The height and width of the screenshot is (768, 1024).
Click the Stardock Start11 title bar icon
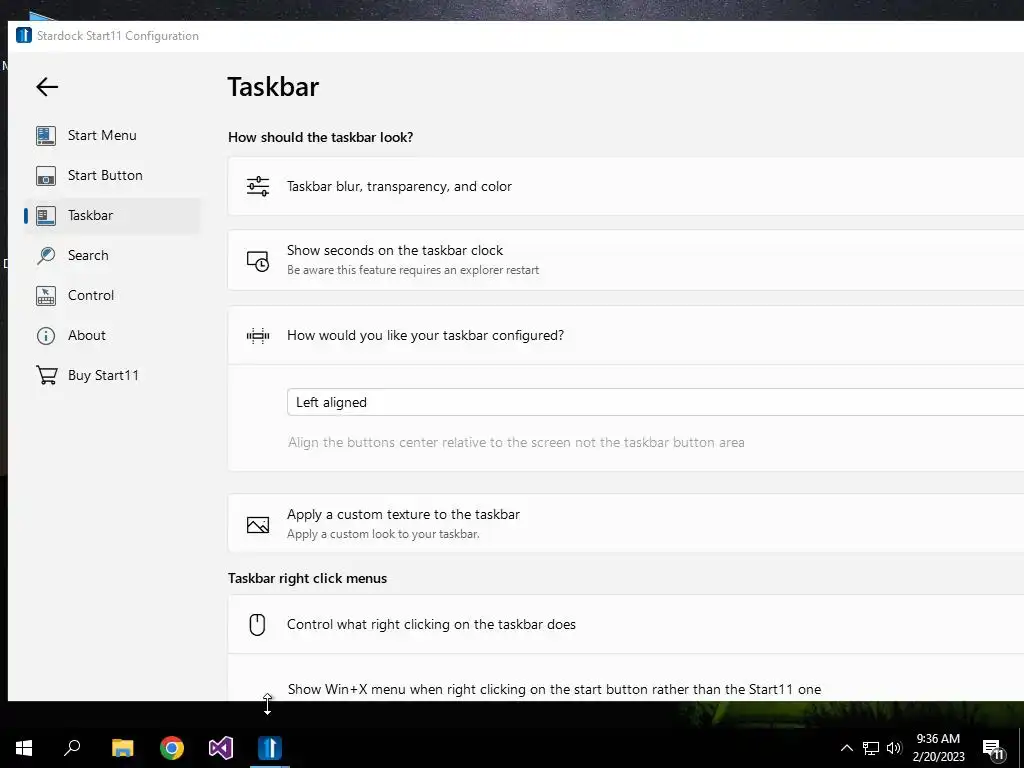click(x=24, y=35)
